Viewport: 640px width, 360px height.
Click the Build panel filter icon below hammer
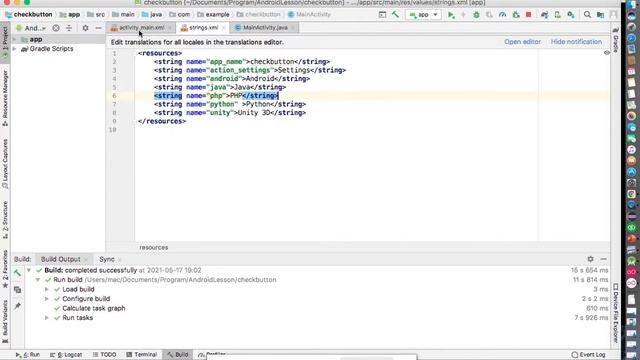17,290
